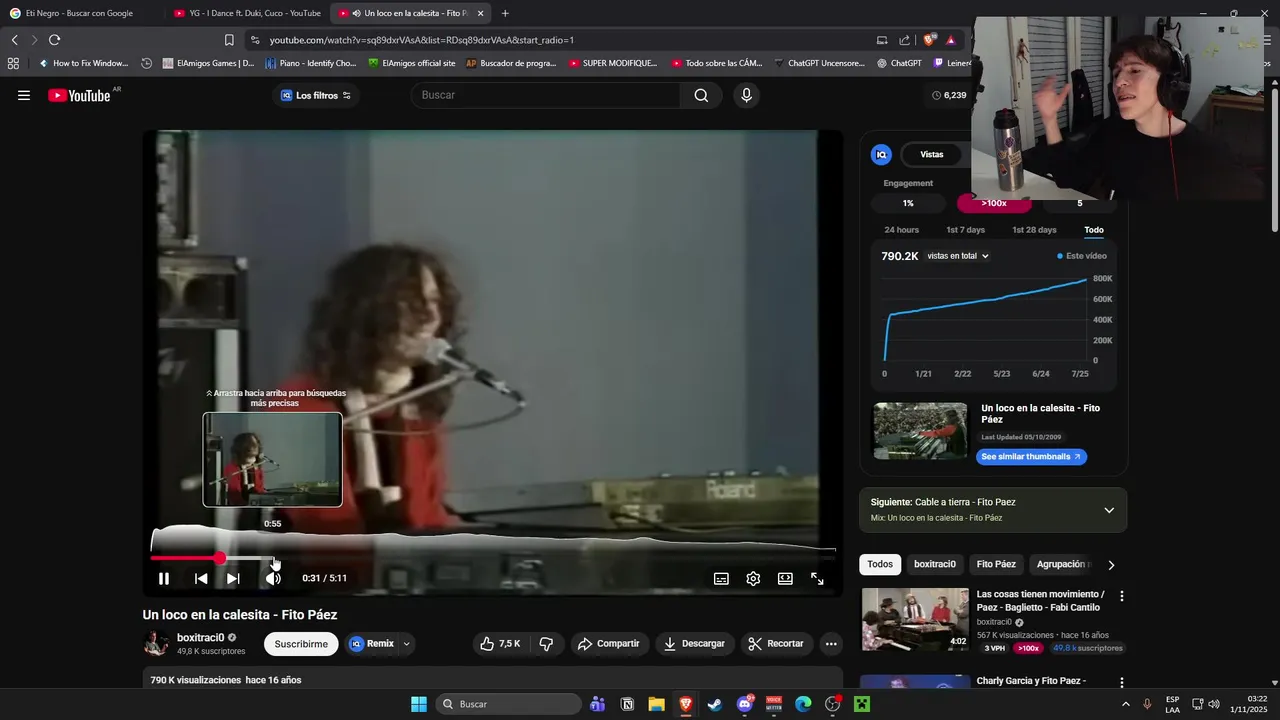Open the Remix button
The height and width of the screenshot is (720, 1280).
(x=372, y=644)
